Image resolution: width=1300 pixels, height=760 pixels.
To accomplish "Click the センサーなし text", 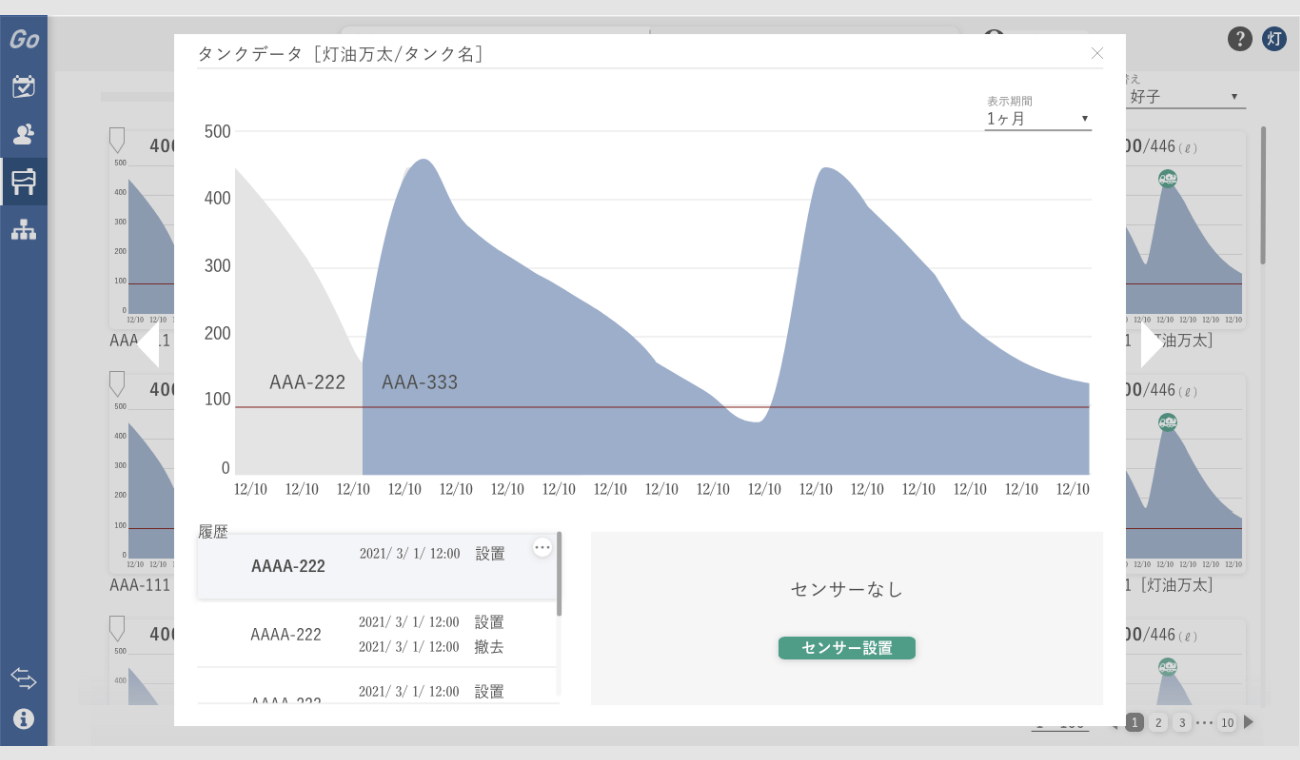I will [847, 589].
